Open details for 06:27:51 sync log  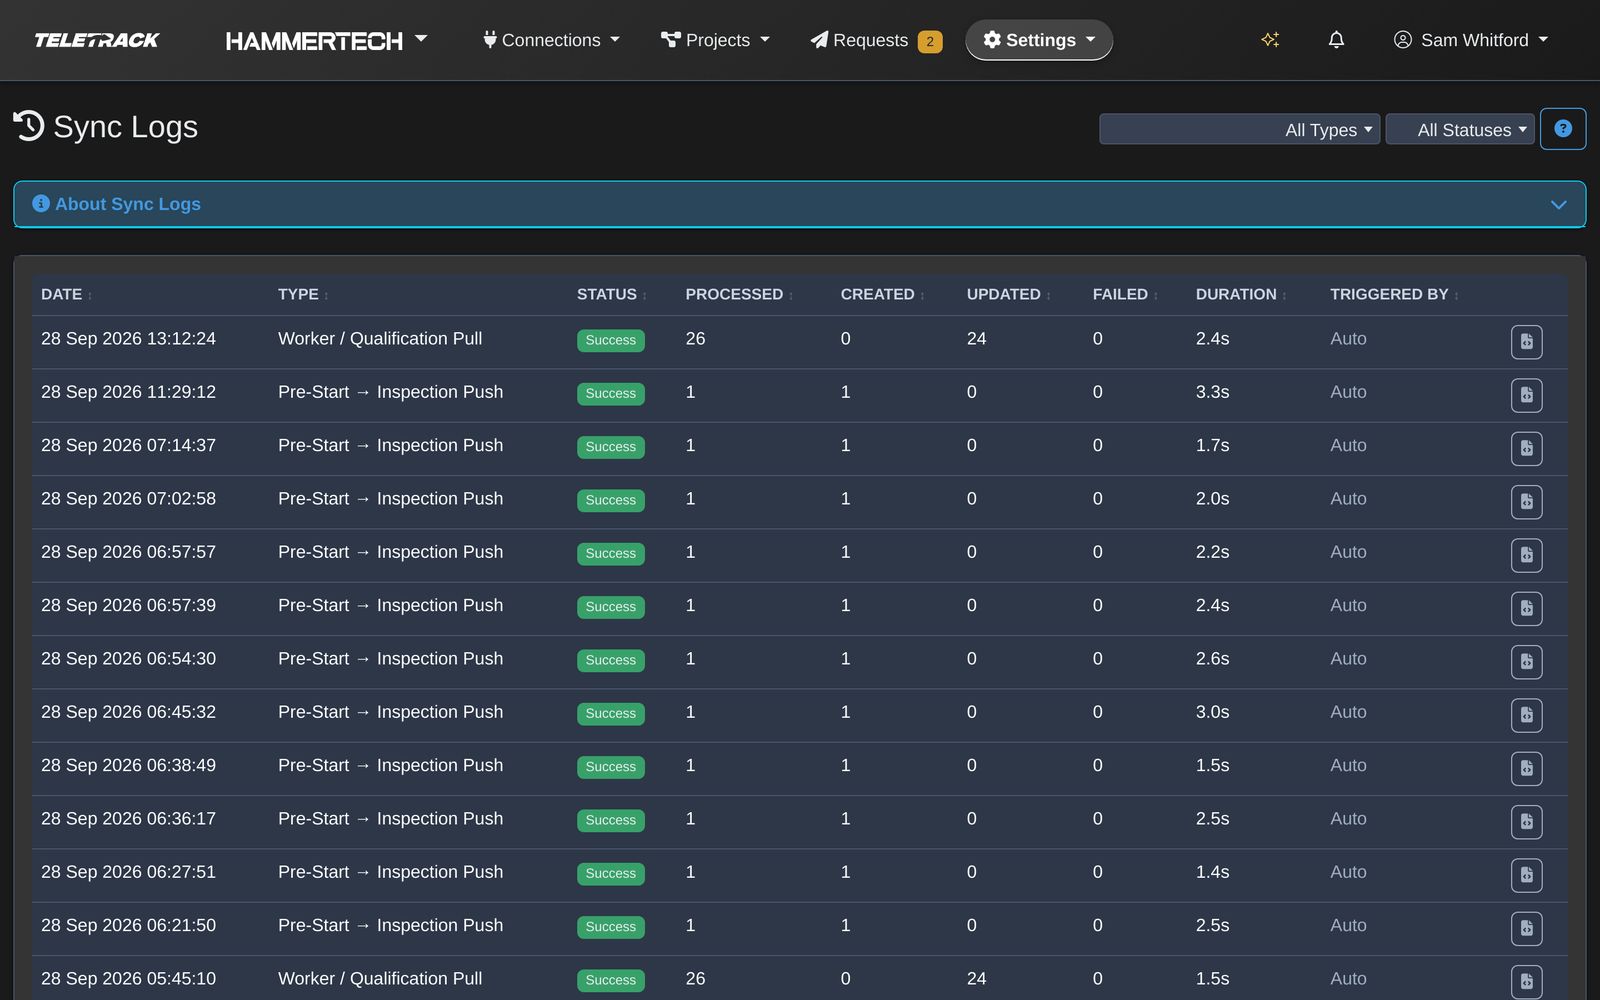1526,875
